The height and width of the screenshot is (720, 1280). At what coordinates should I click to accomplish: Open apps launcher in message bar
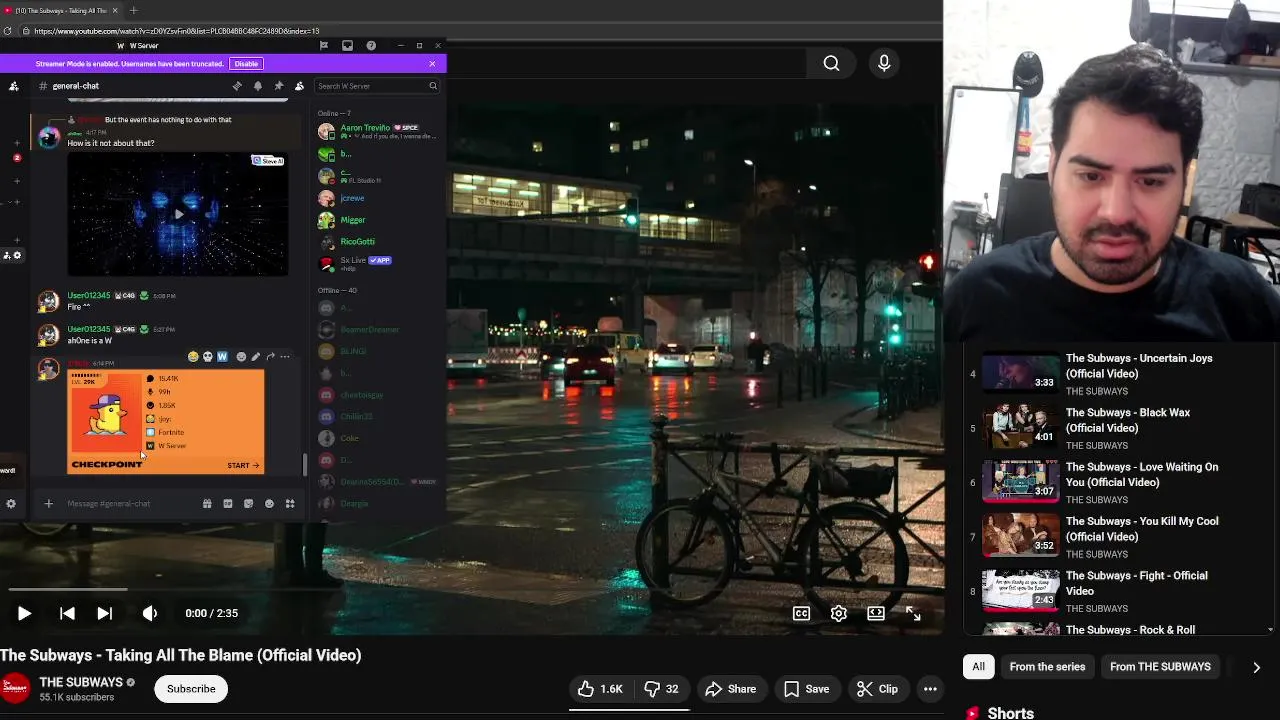click(x=290, y=504)
